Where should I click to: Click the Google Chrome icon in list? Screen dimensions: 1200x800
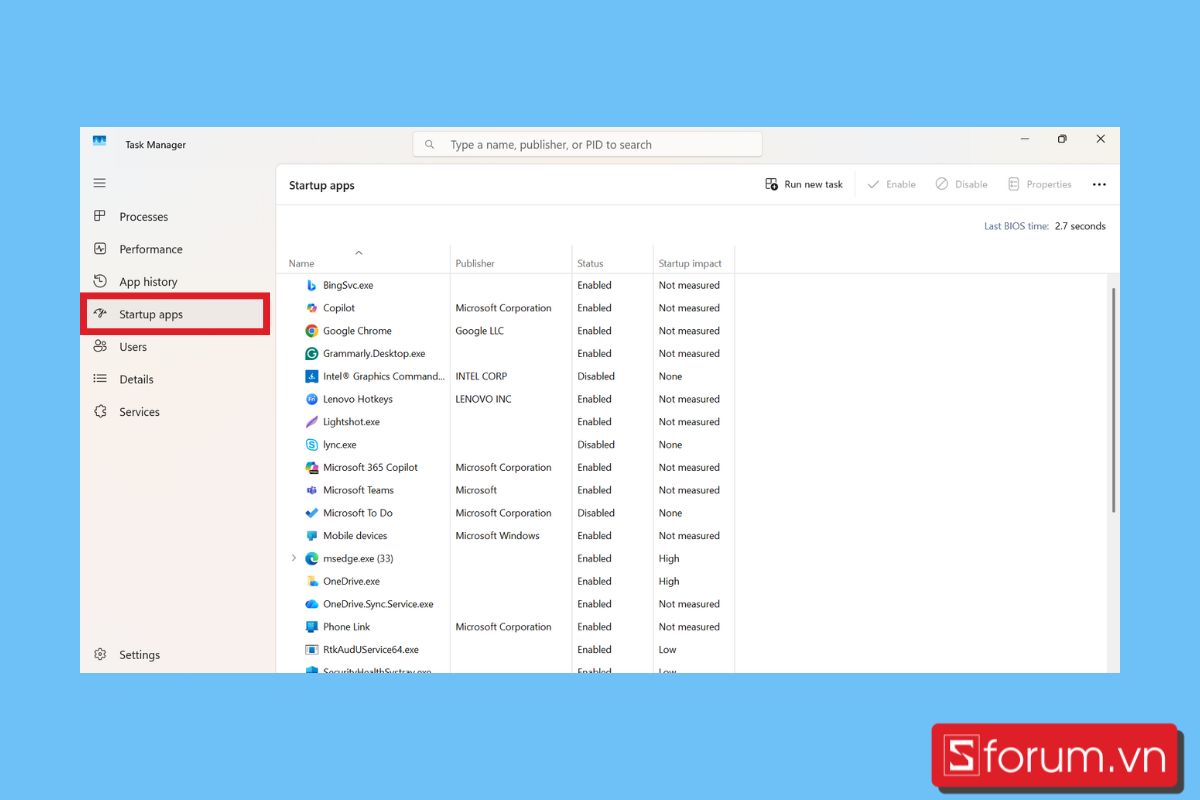coord(312,331)
